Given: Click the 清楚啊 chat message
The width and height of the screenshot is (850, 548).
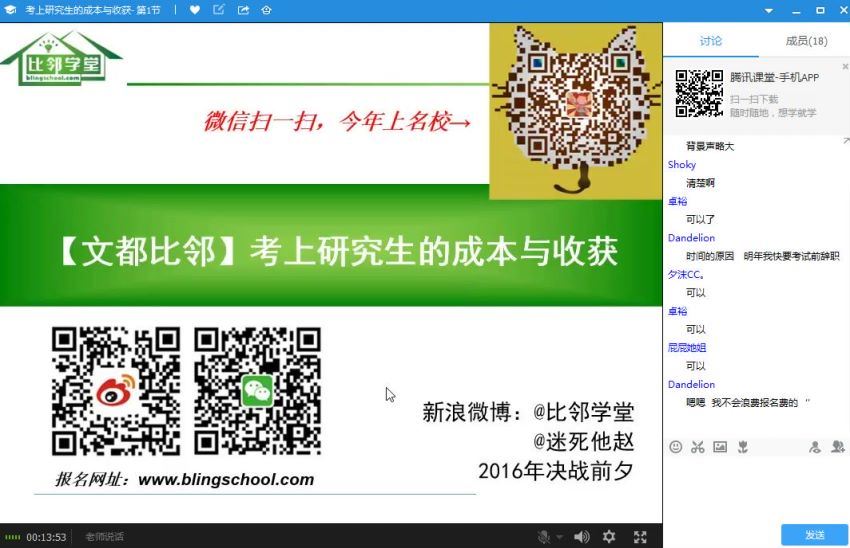Looking at the screenshot, I should tap(700, 183).
